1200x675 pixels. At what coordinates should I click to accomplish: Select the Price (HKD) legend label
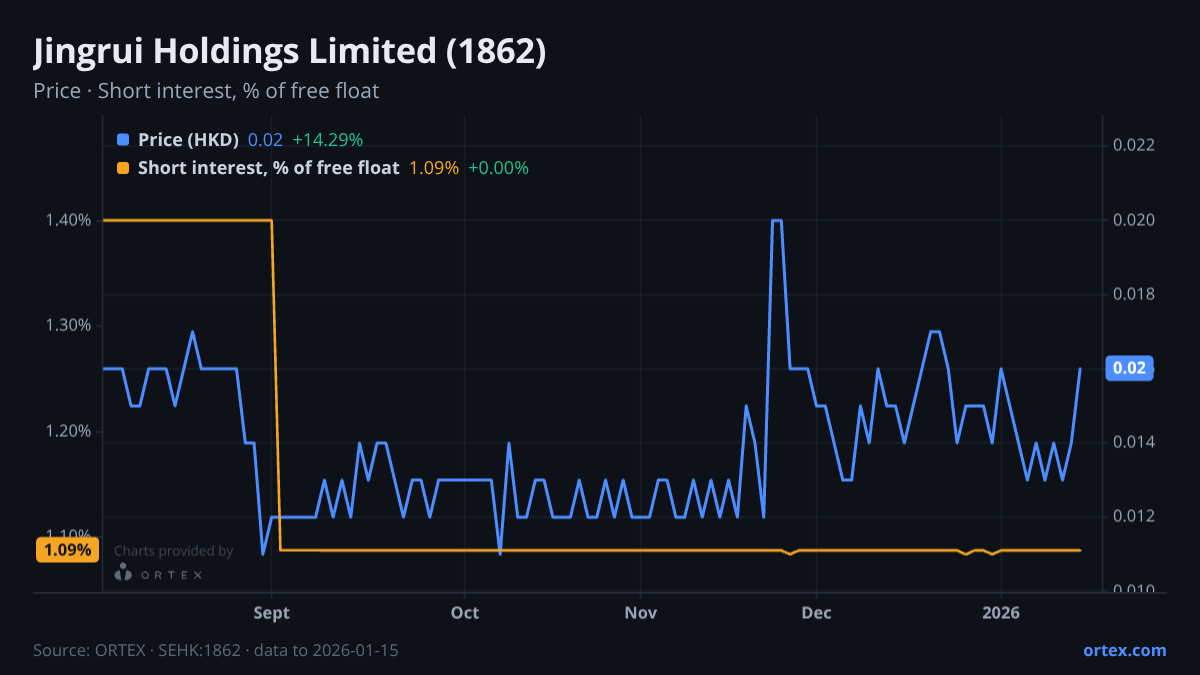coord(188,140)
